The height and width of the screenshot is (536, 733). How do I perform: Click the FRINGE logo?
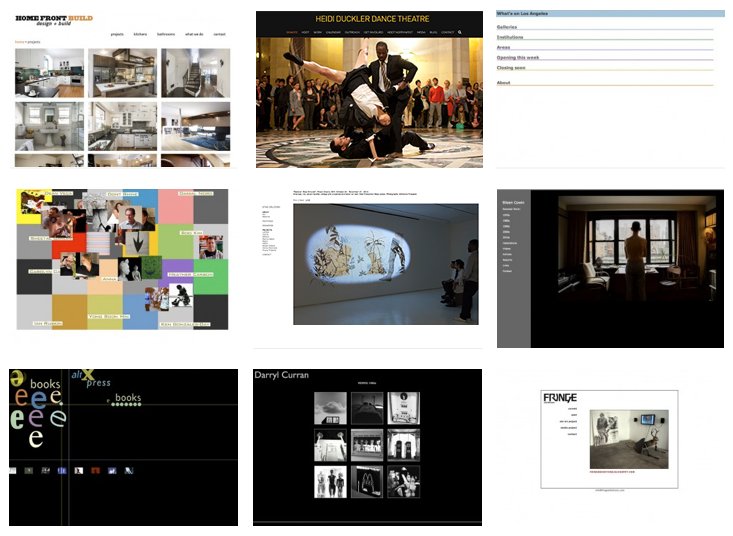558,397
